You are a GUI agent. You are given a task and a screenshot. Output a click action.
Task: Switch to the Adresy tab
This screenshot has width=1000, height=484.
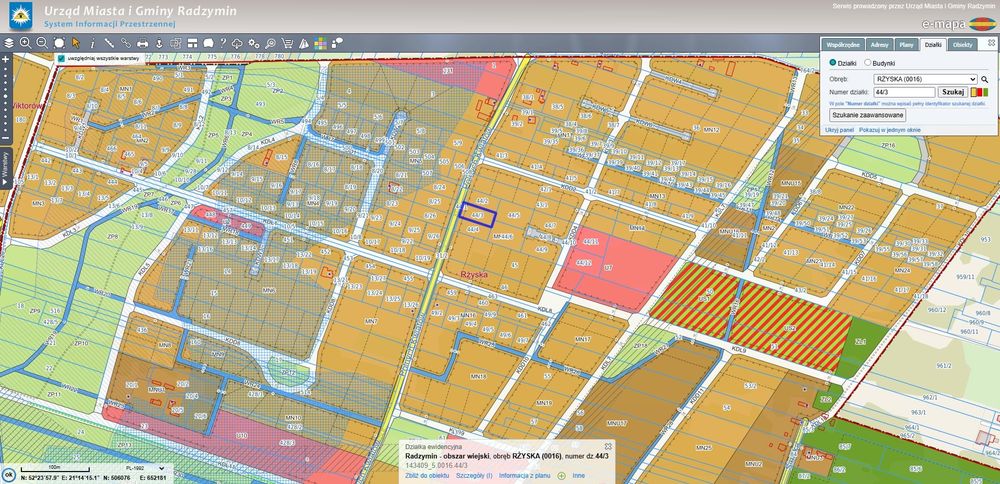coord(879,45)
